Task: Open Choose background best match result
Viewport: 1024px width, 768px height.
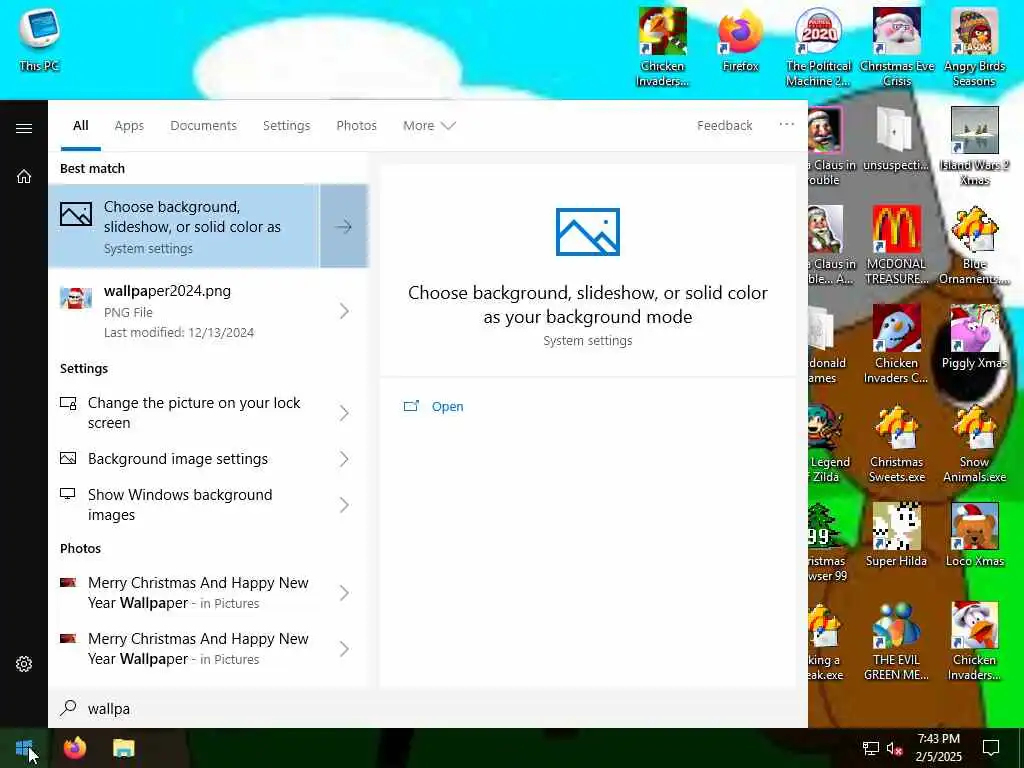Action: click(x=184, y=227)
